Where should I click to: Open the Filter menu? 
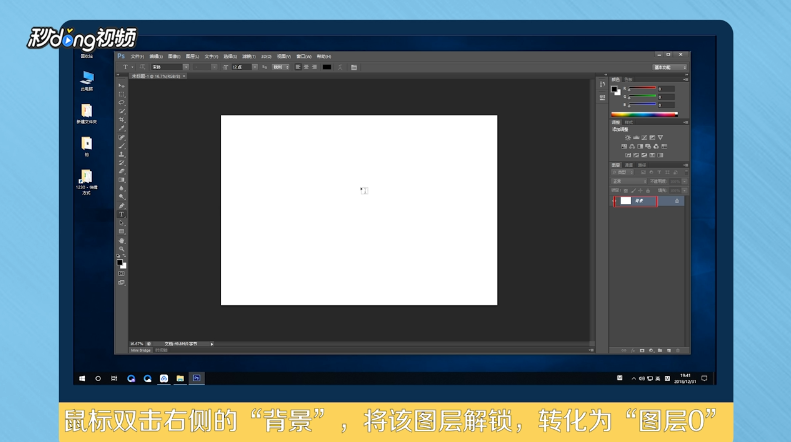[249, 57]
